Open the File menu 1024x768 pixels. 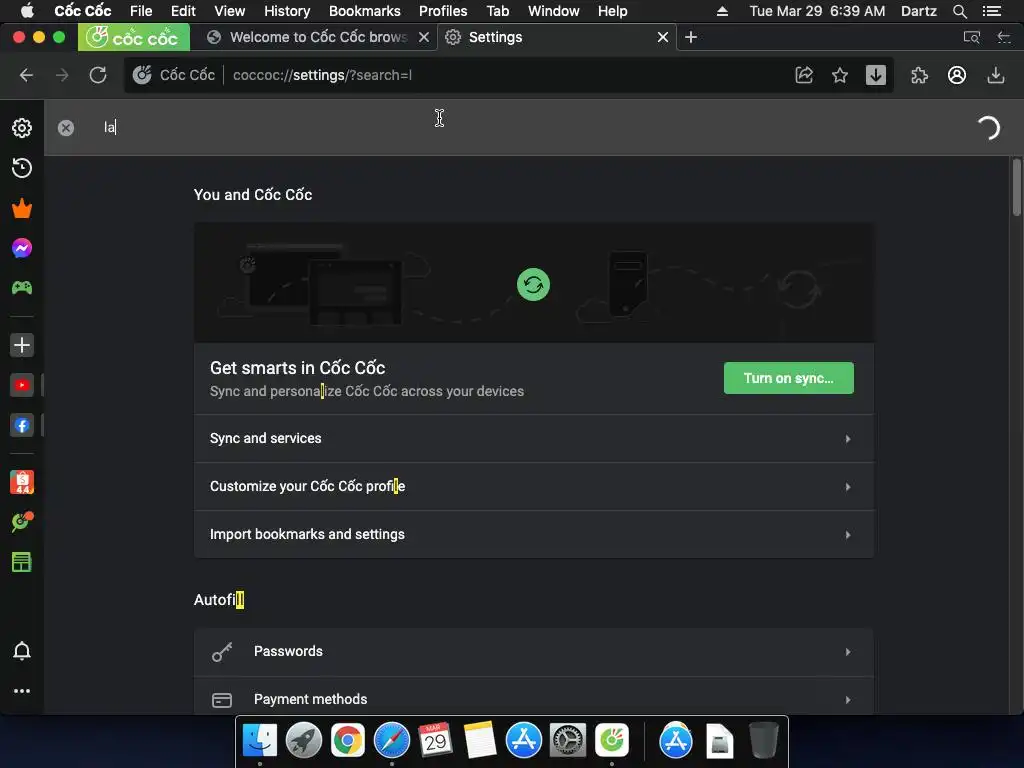141,11
